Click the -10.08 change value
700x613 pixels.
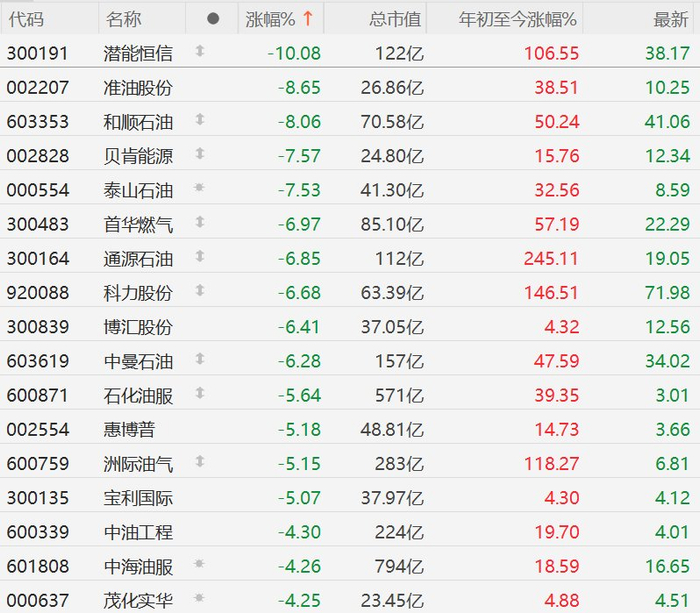click(294, 54)
